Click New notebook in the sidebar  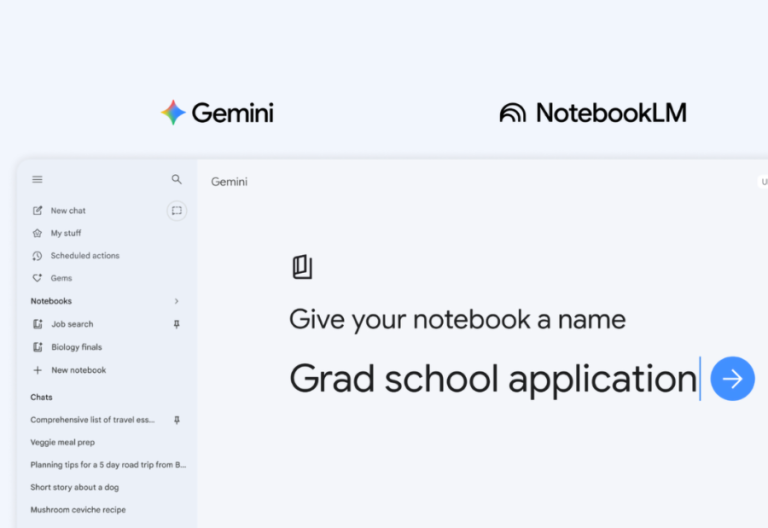click(78, 370)
